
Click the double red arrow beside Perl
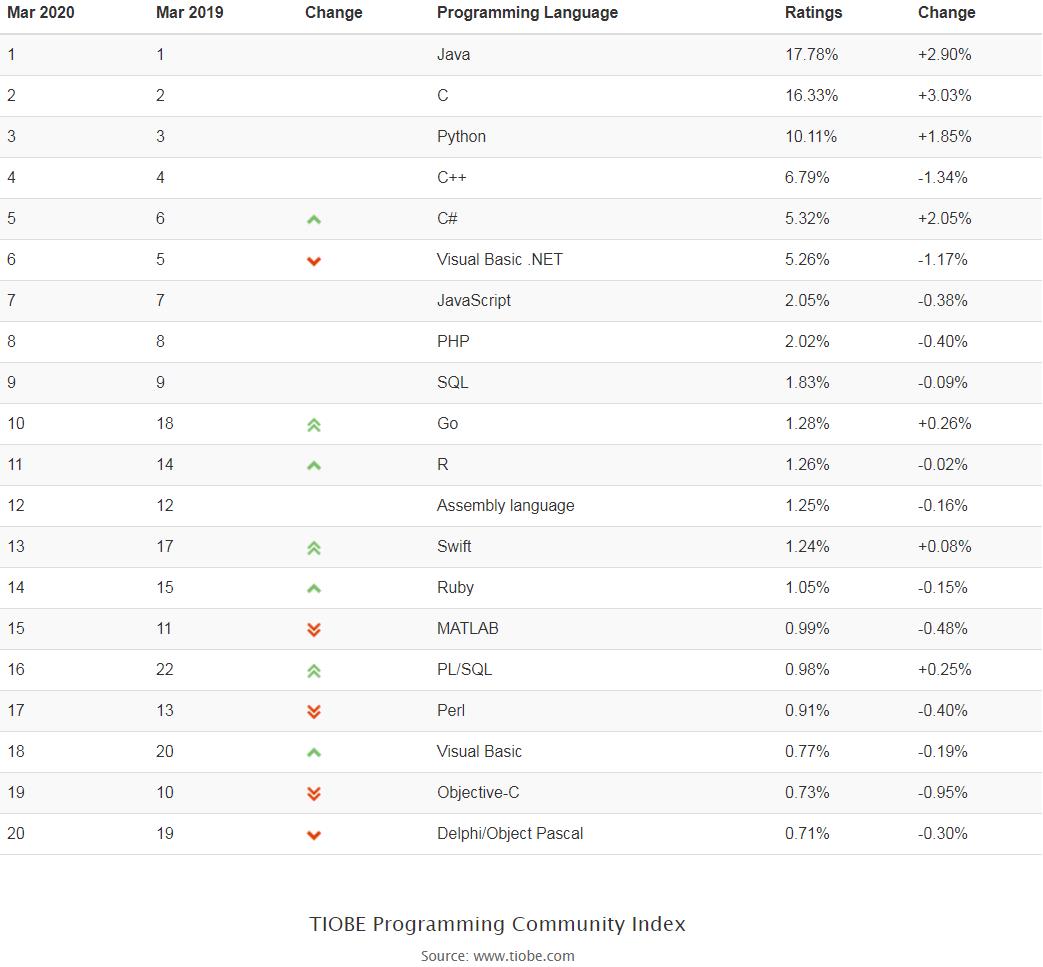click(x=313, y=712)
